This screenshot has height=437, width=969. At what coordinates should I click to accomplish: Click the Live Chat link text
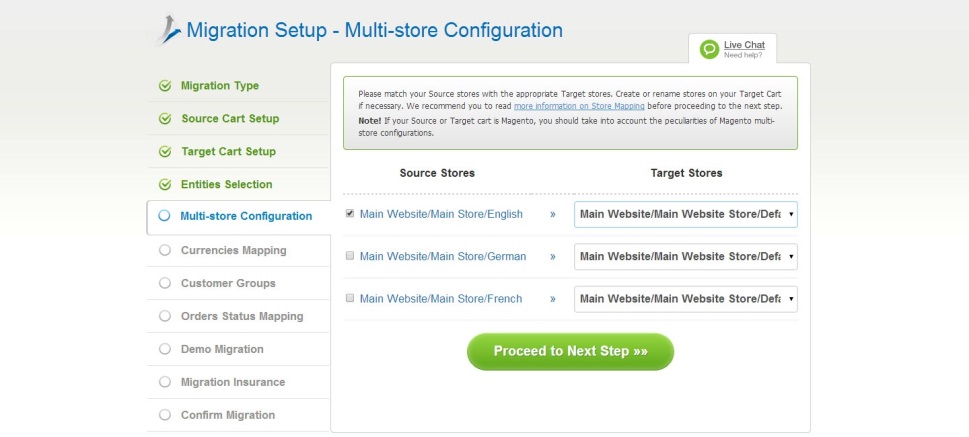[744, 45]
